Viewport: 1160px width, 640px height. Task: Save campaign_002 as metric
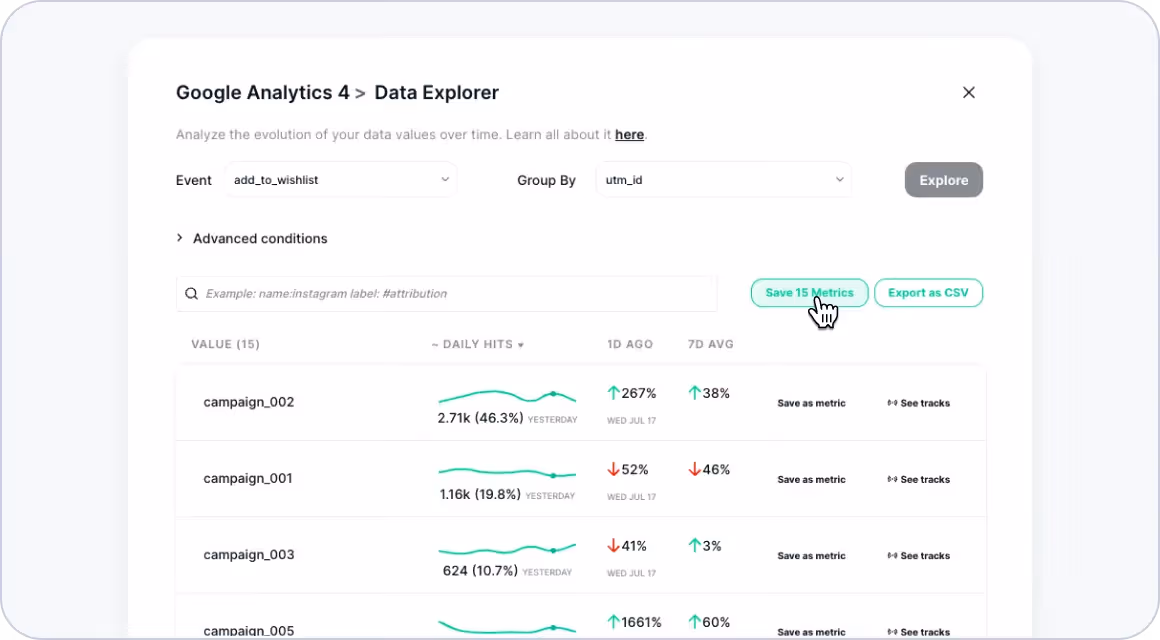point(811,403)
